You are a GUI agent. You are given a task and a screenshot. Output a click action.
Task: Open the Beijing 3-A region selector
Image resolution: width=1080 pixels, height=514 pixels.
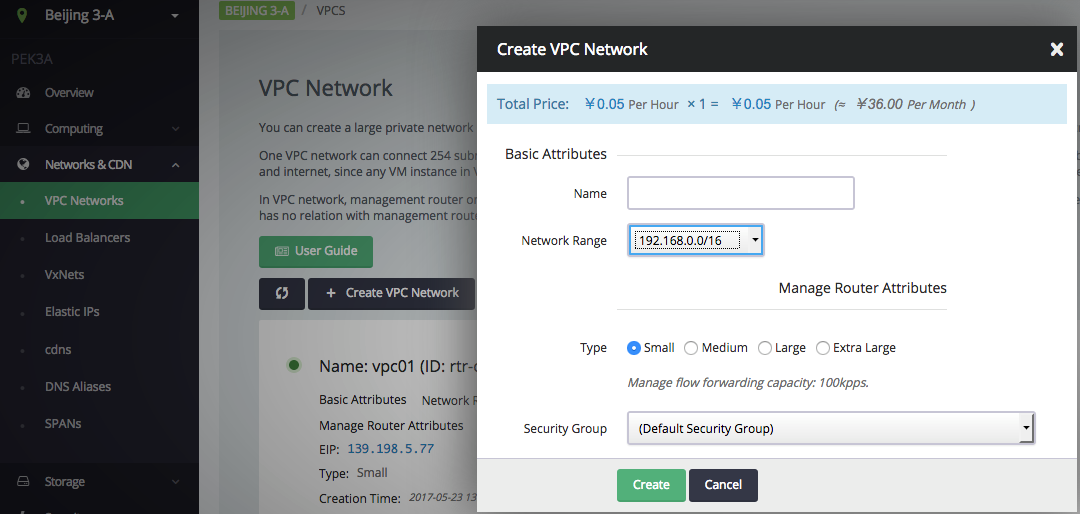(98, 15)
